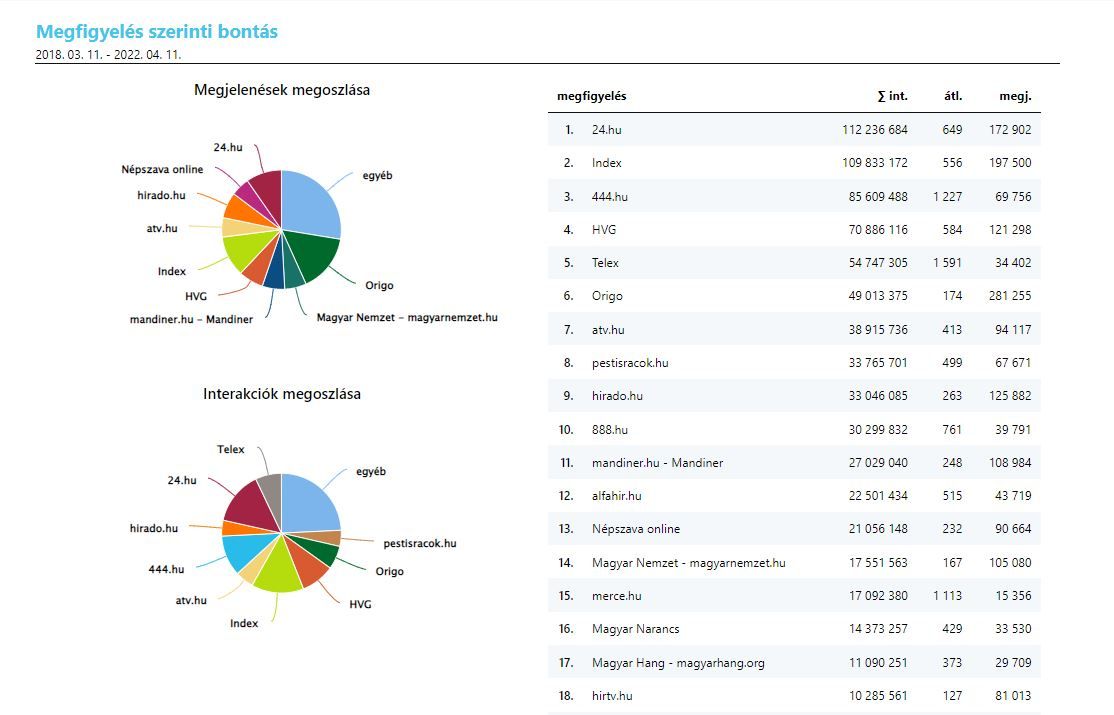Click the megfigyelés column header
1114x715 pixels.
click(591, 96)
